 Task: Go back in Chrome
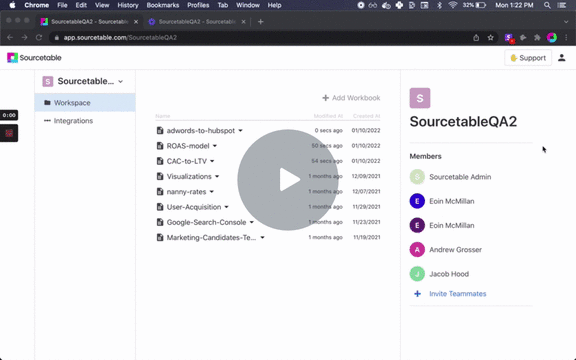click(x=10, y=37)
